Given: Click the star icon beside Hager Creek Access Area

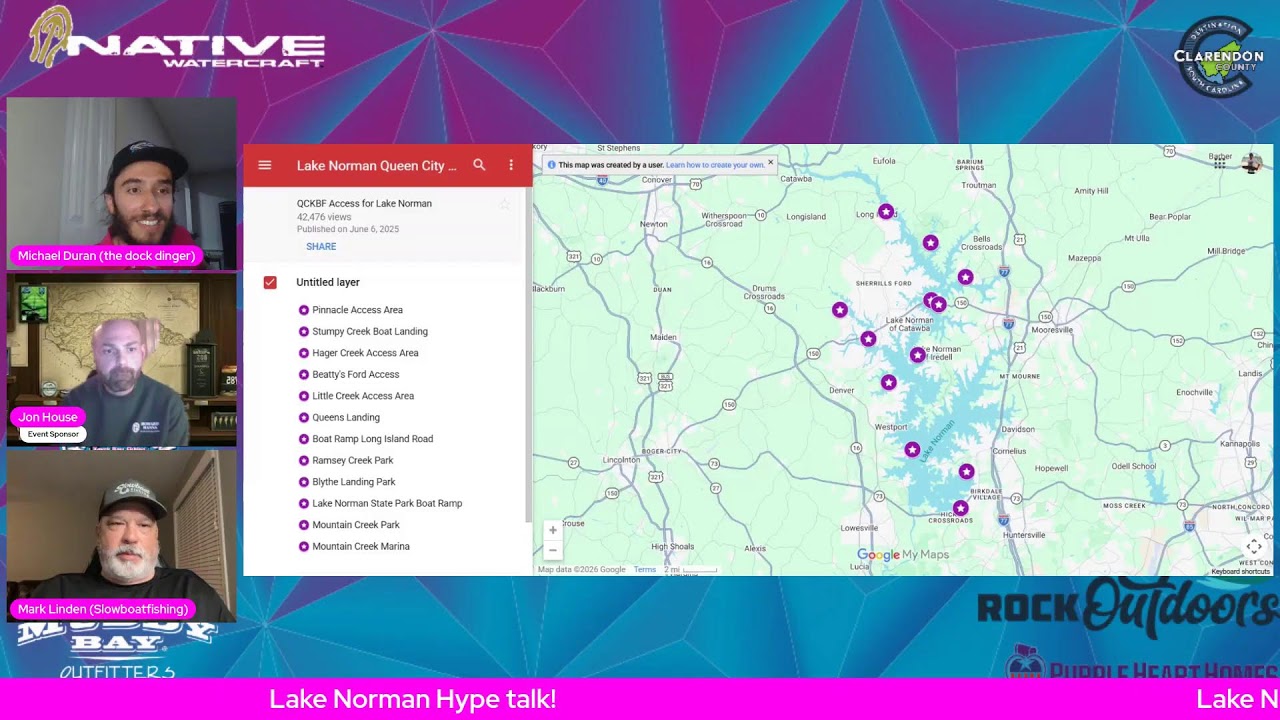Looking at the screenshot, I should tap(304, 353).
